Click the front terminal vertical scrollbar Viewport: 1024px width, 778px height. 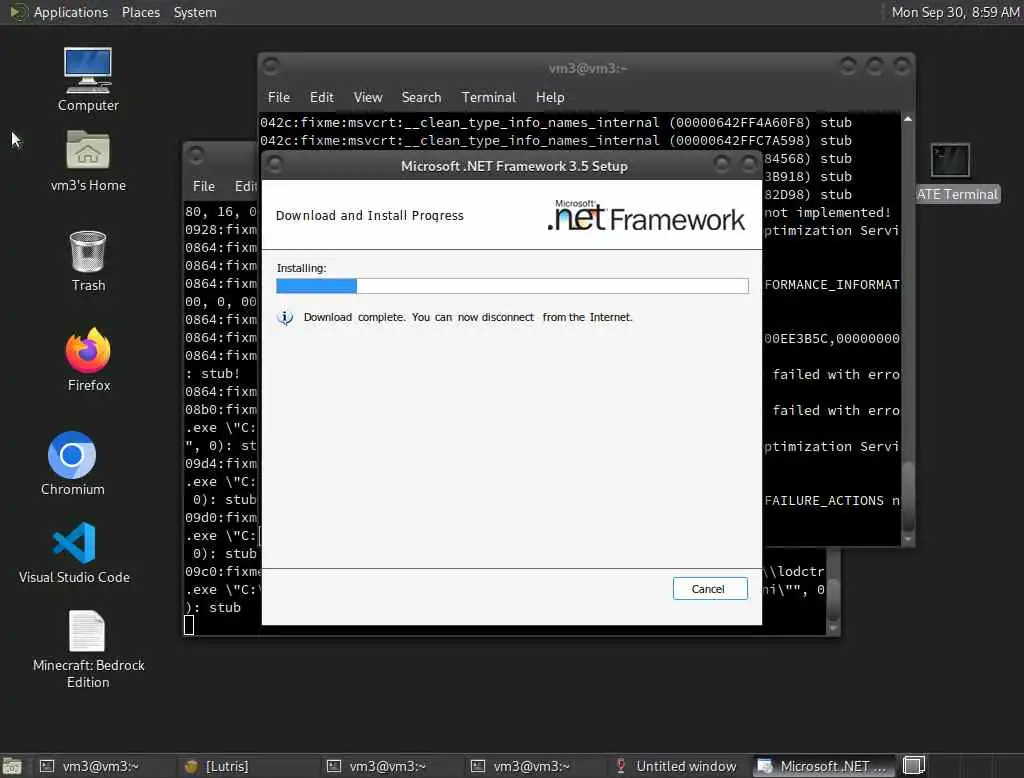click(x=908, y=329)
